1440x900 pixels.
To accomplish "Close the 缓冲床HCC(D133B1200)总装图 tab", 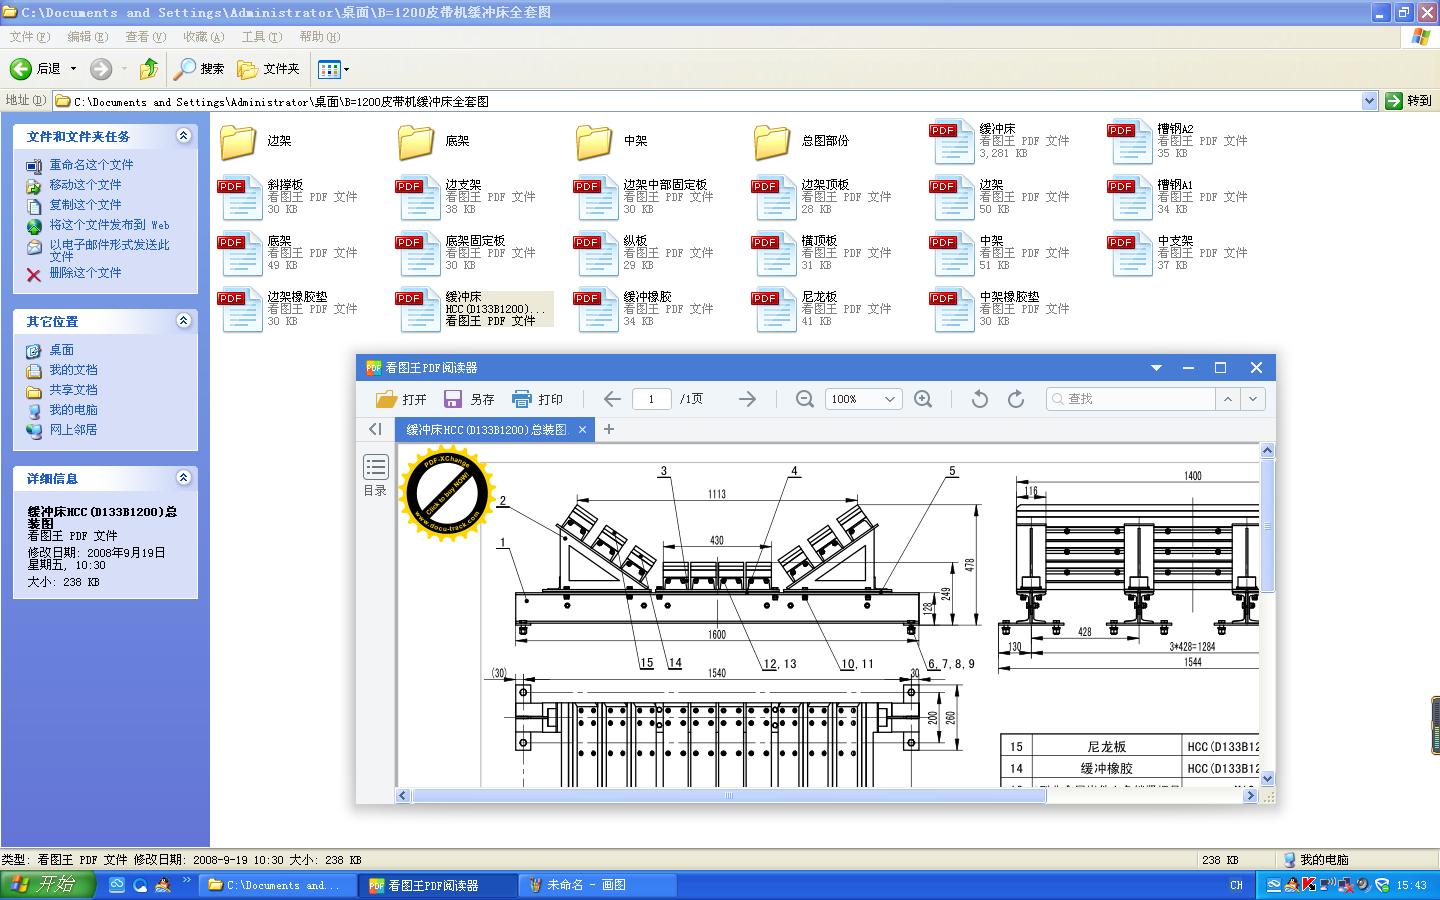I will click(582, 429).
